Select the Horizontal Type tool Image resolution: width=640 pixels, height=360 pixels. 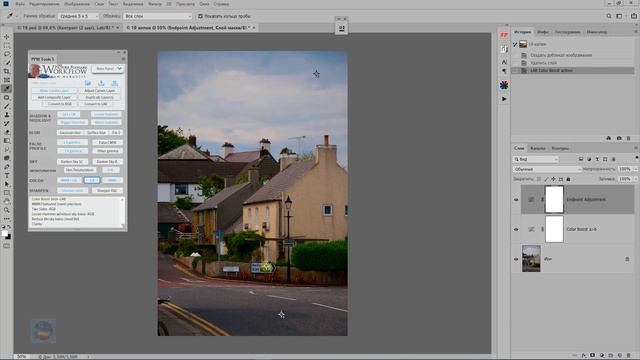(7, 176)
